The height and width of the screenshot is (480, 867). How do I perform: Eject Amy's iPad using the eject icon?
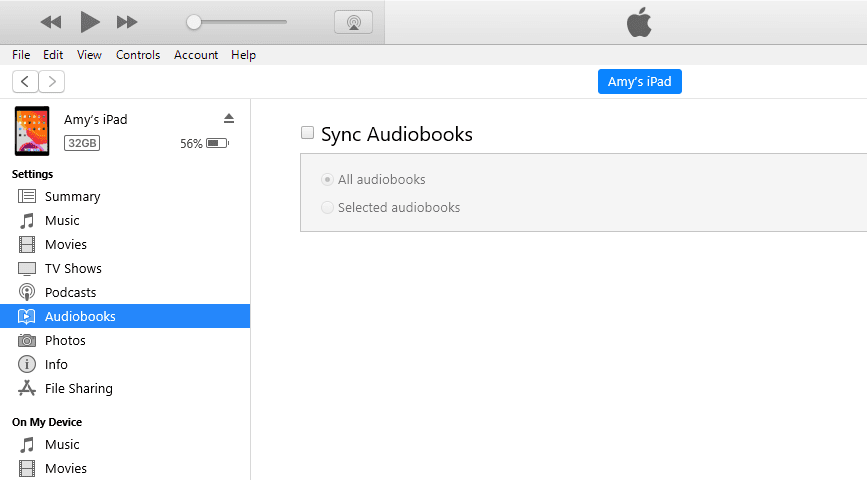(229, 118)
